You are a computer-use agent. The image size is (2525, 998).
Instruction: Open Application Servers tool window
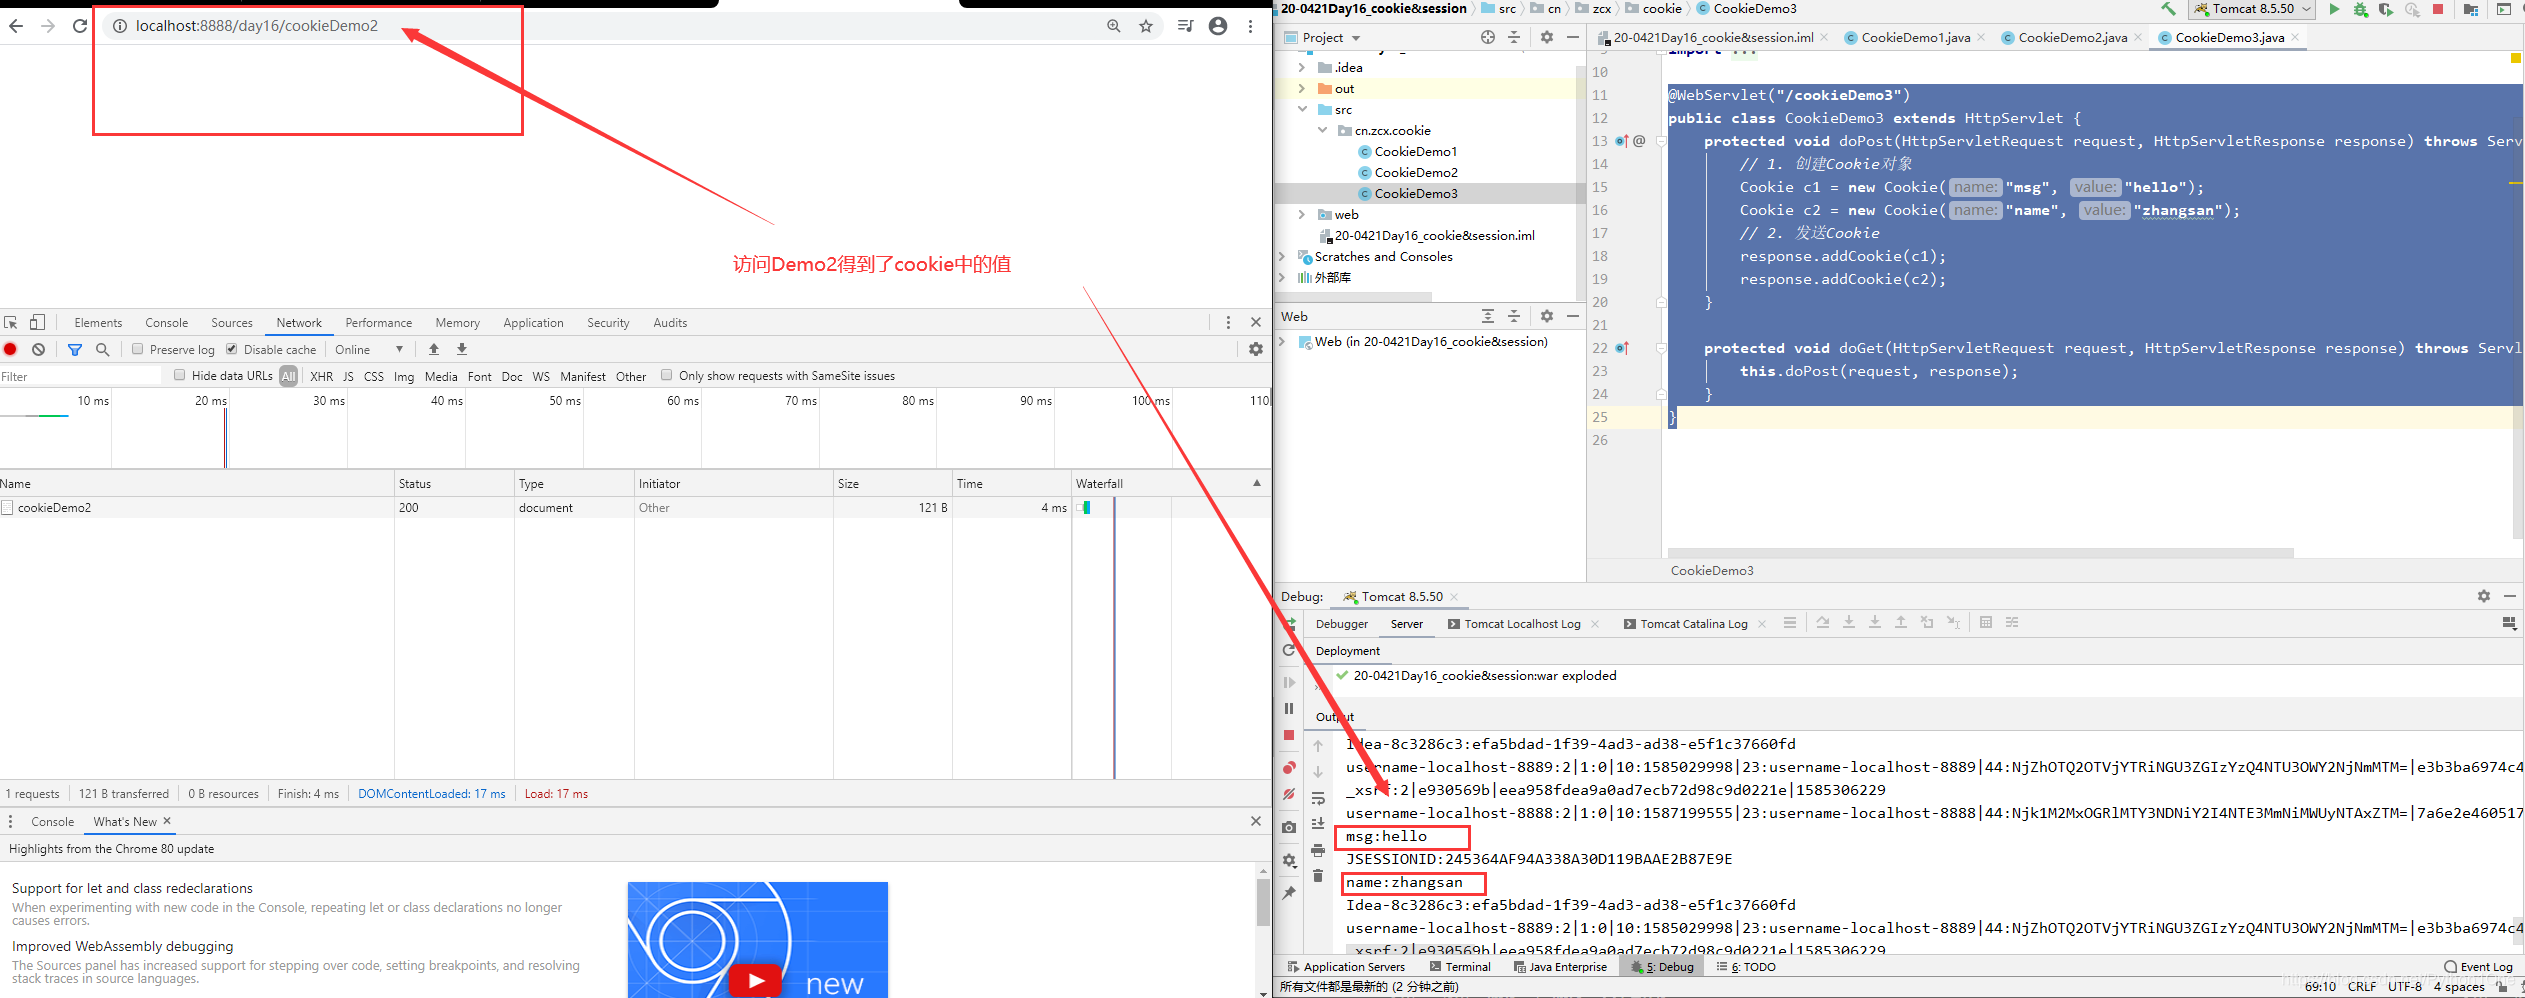1346,967
